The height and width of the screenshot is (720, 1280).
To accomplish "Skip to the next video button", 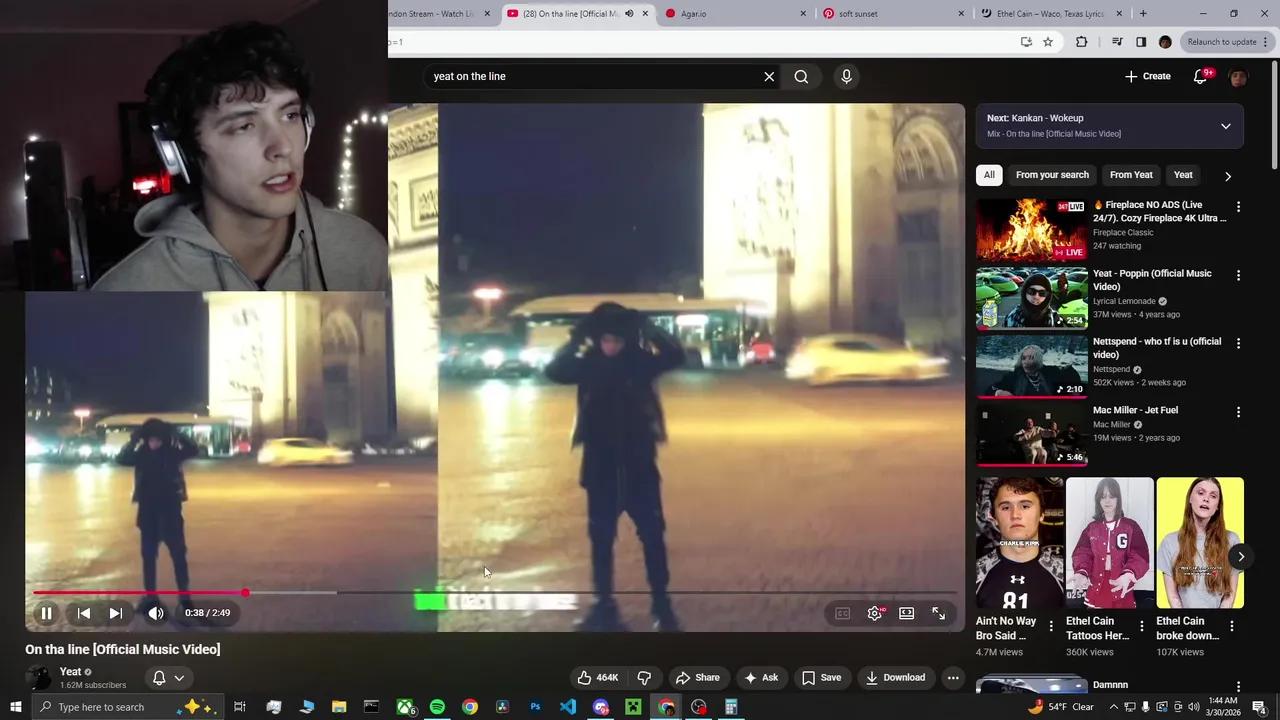I will coord(116,613).
